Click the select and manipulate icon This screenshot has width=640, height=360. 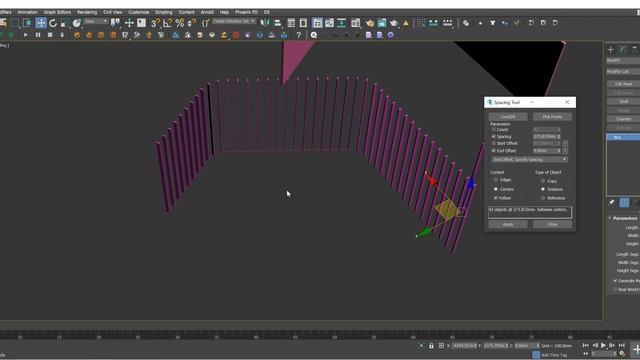point(129,23)
